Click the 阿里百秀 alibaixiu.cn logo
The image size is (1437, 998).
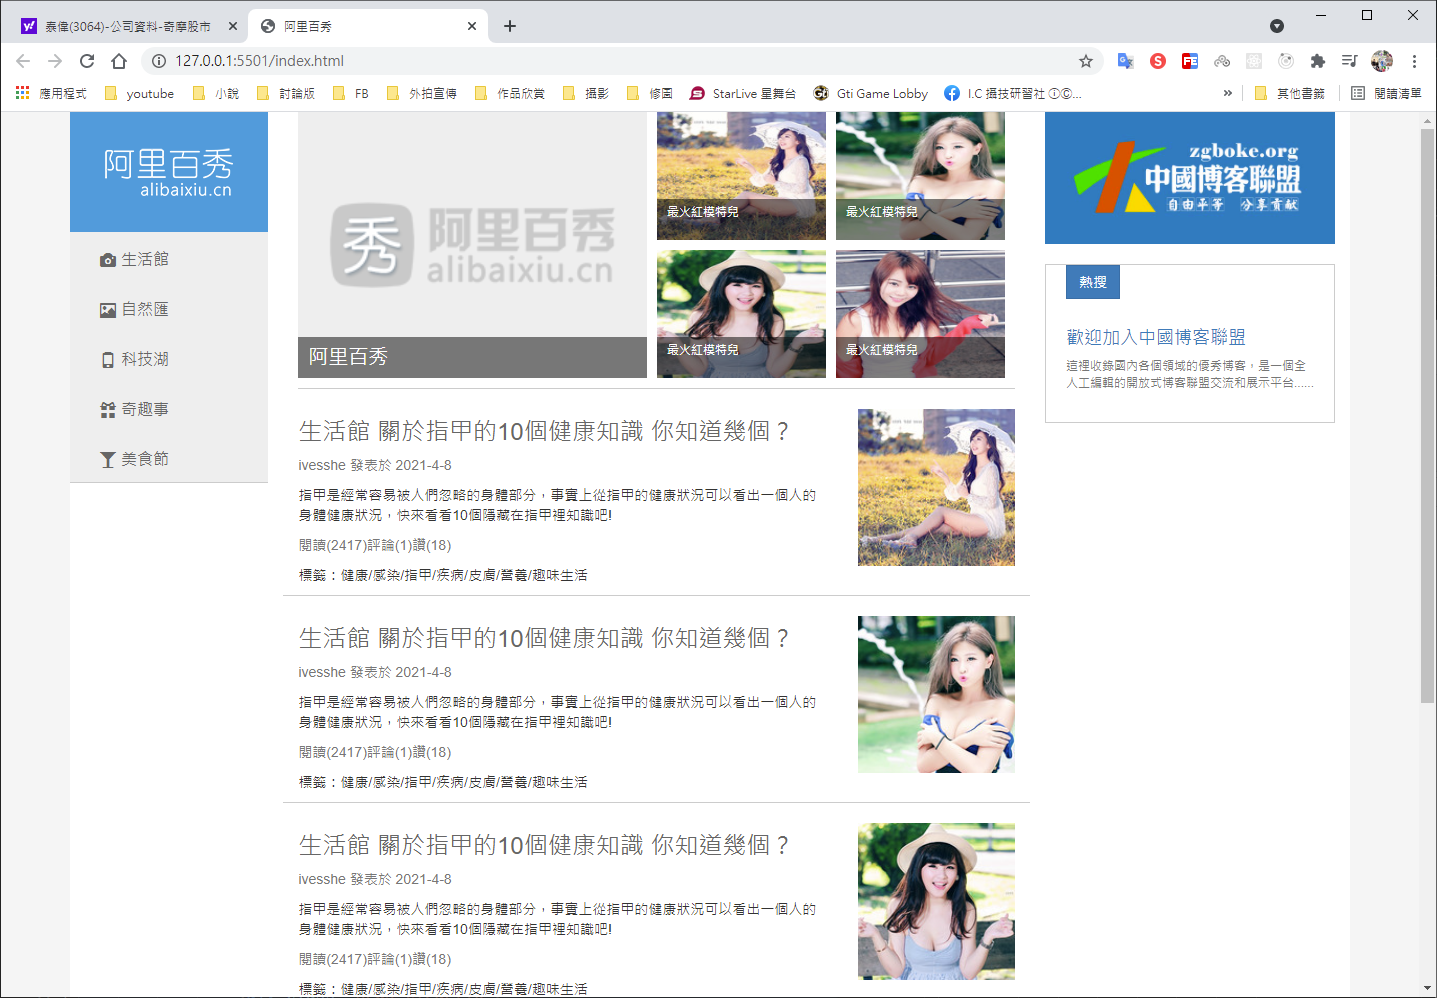[x=169, y=172]
